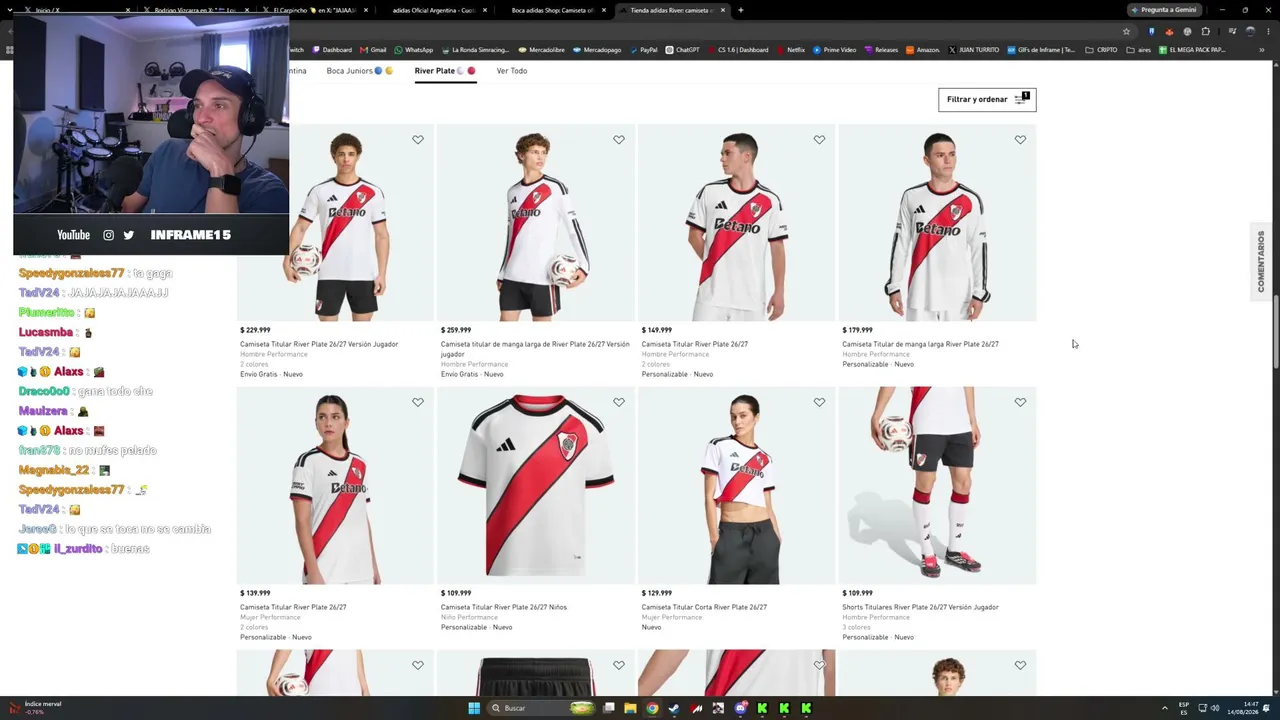Favorite the $259.999 long-sleeve jersey with the heart
This screenshot has width=1280, height=720.
pos(619,140)
